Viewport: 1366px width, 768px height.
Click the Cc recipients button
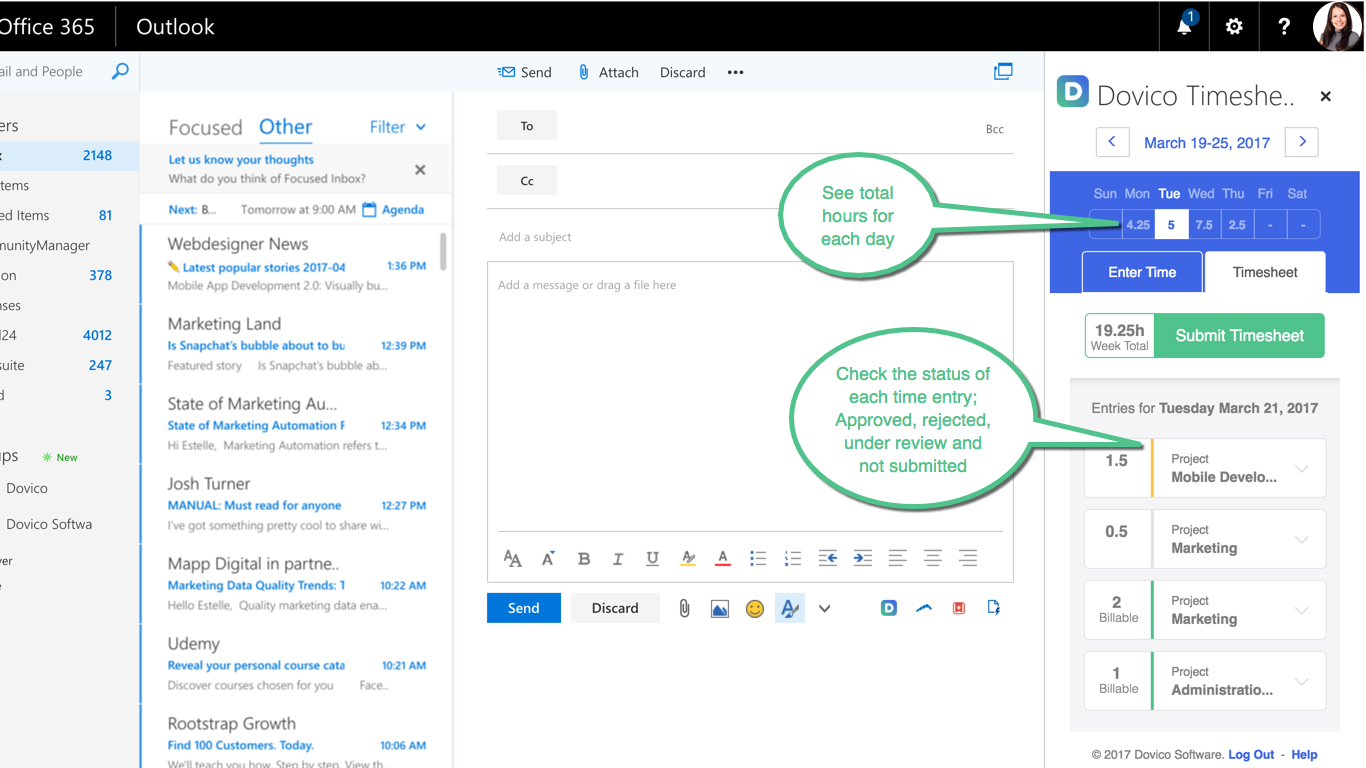click(x=527, y=181)
